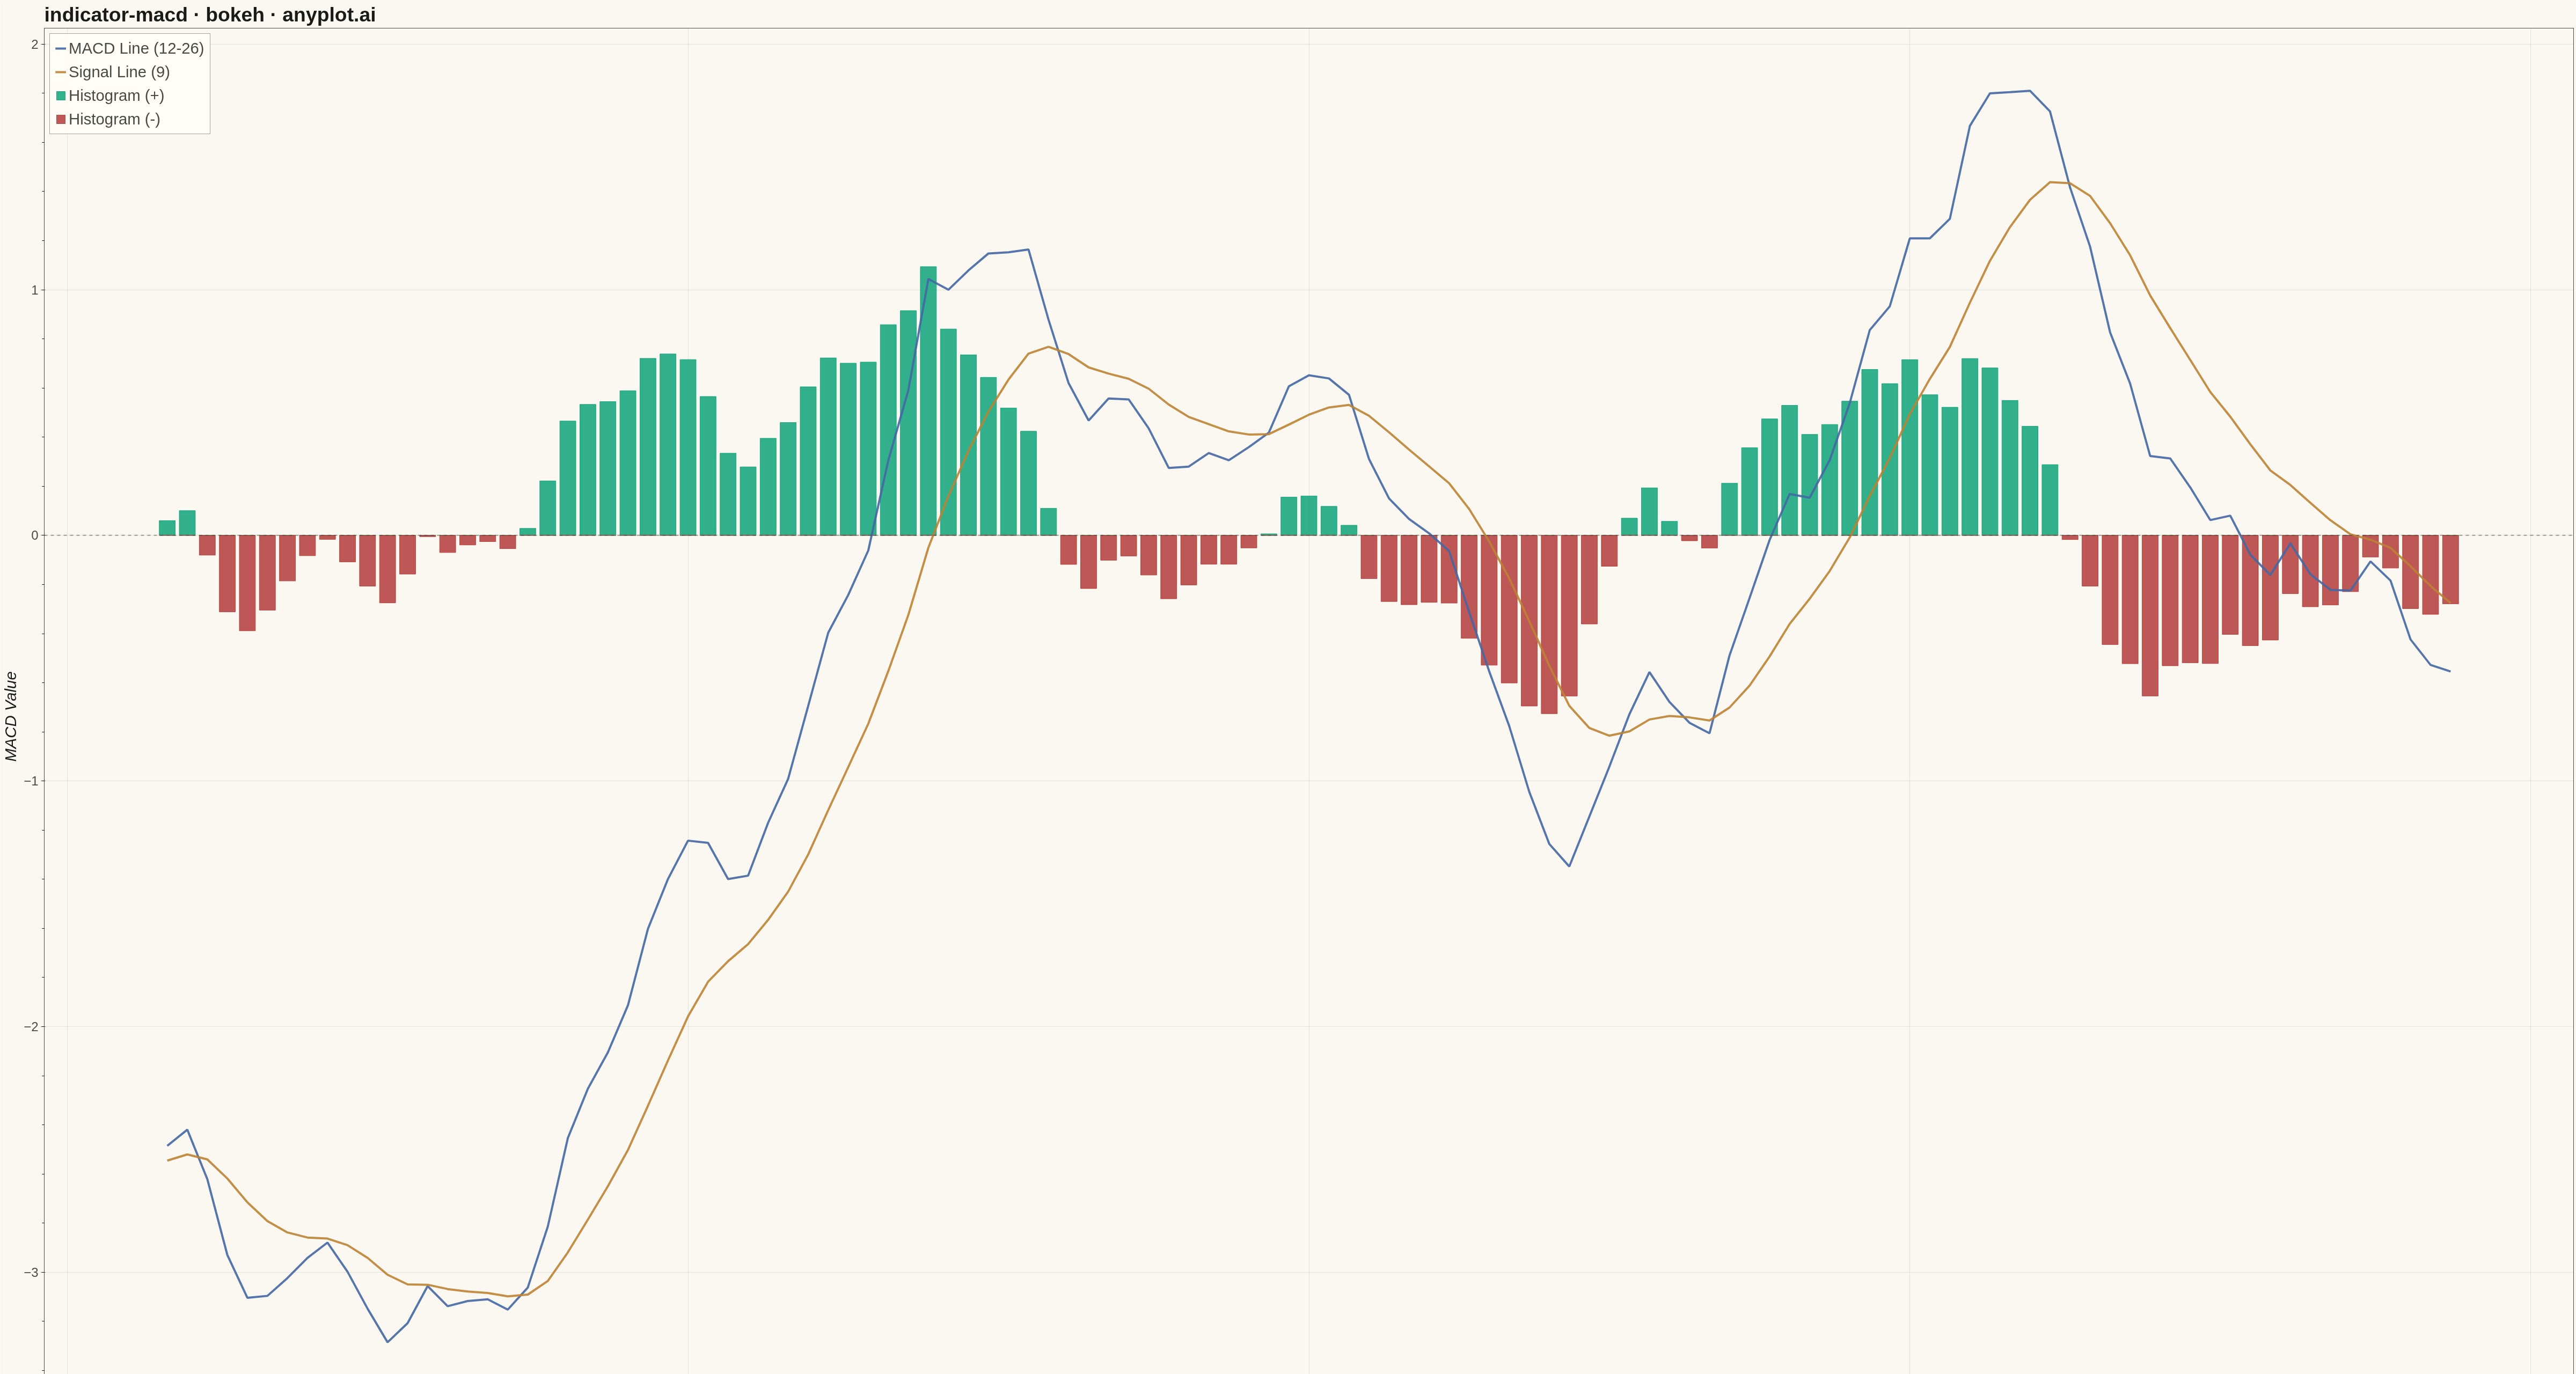
Task: Click the y-axis tick label -2
Action: (31, 1027)
